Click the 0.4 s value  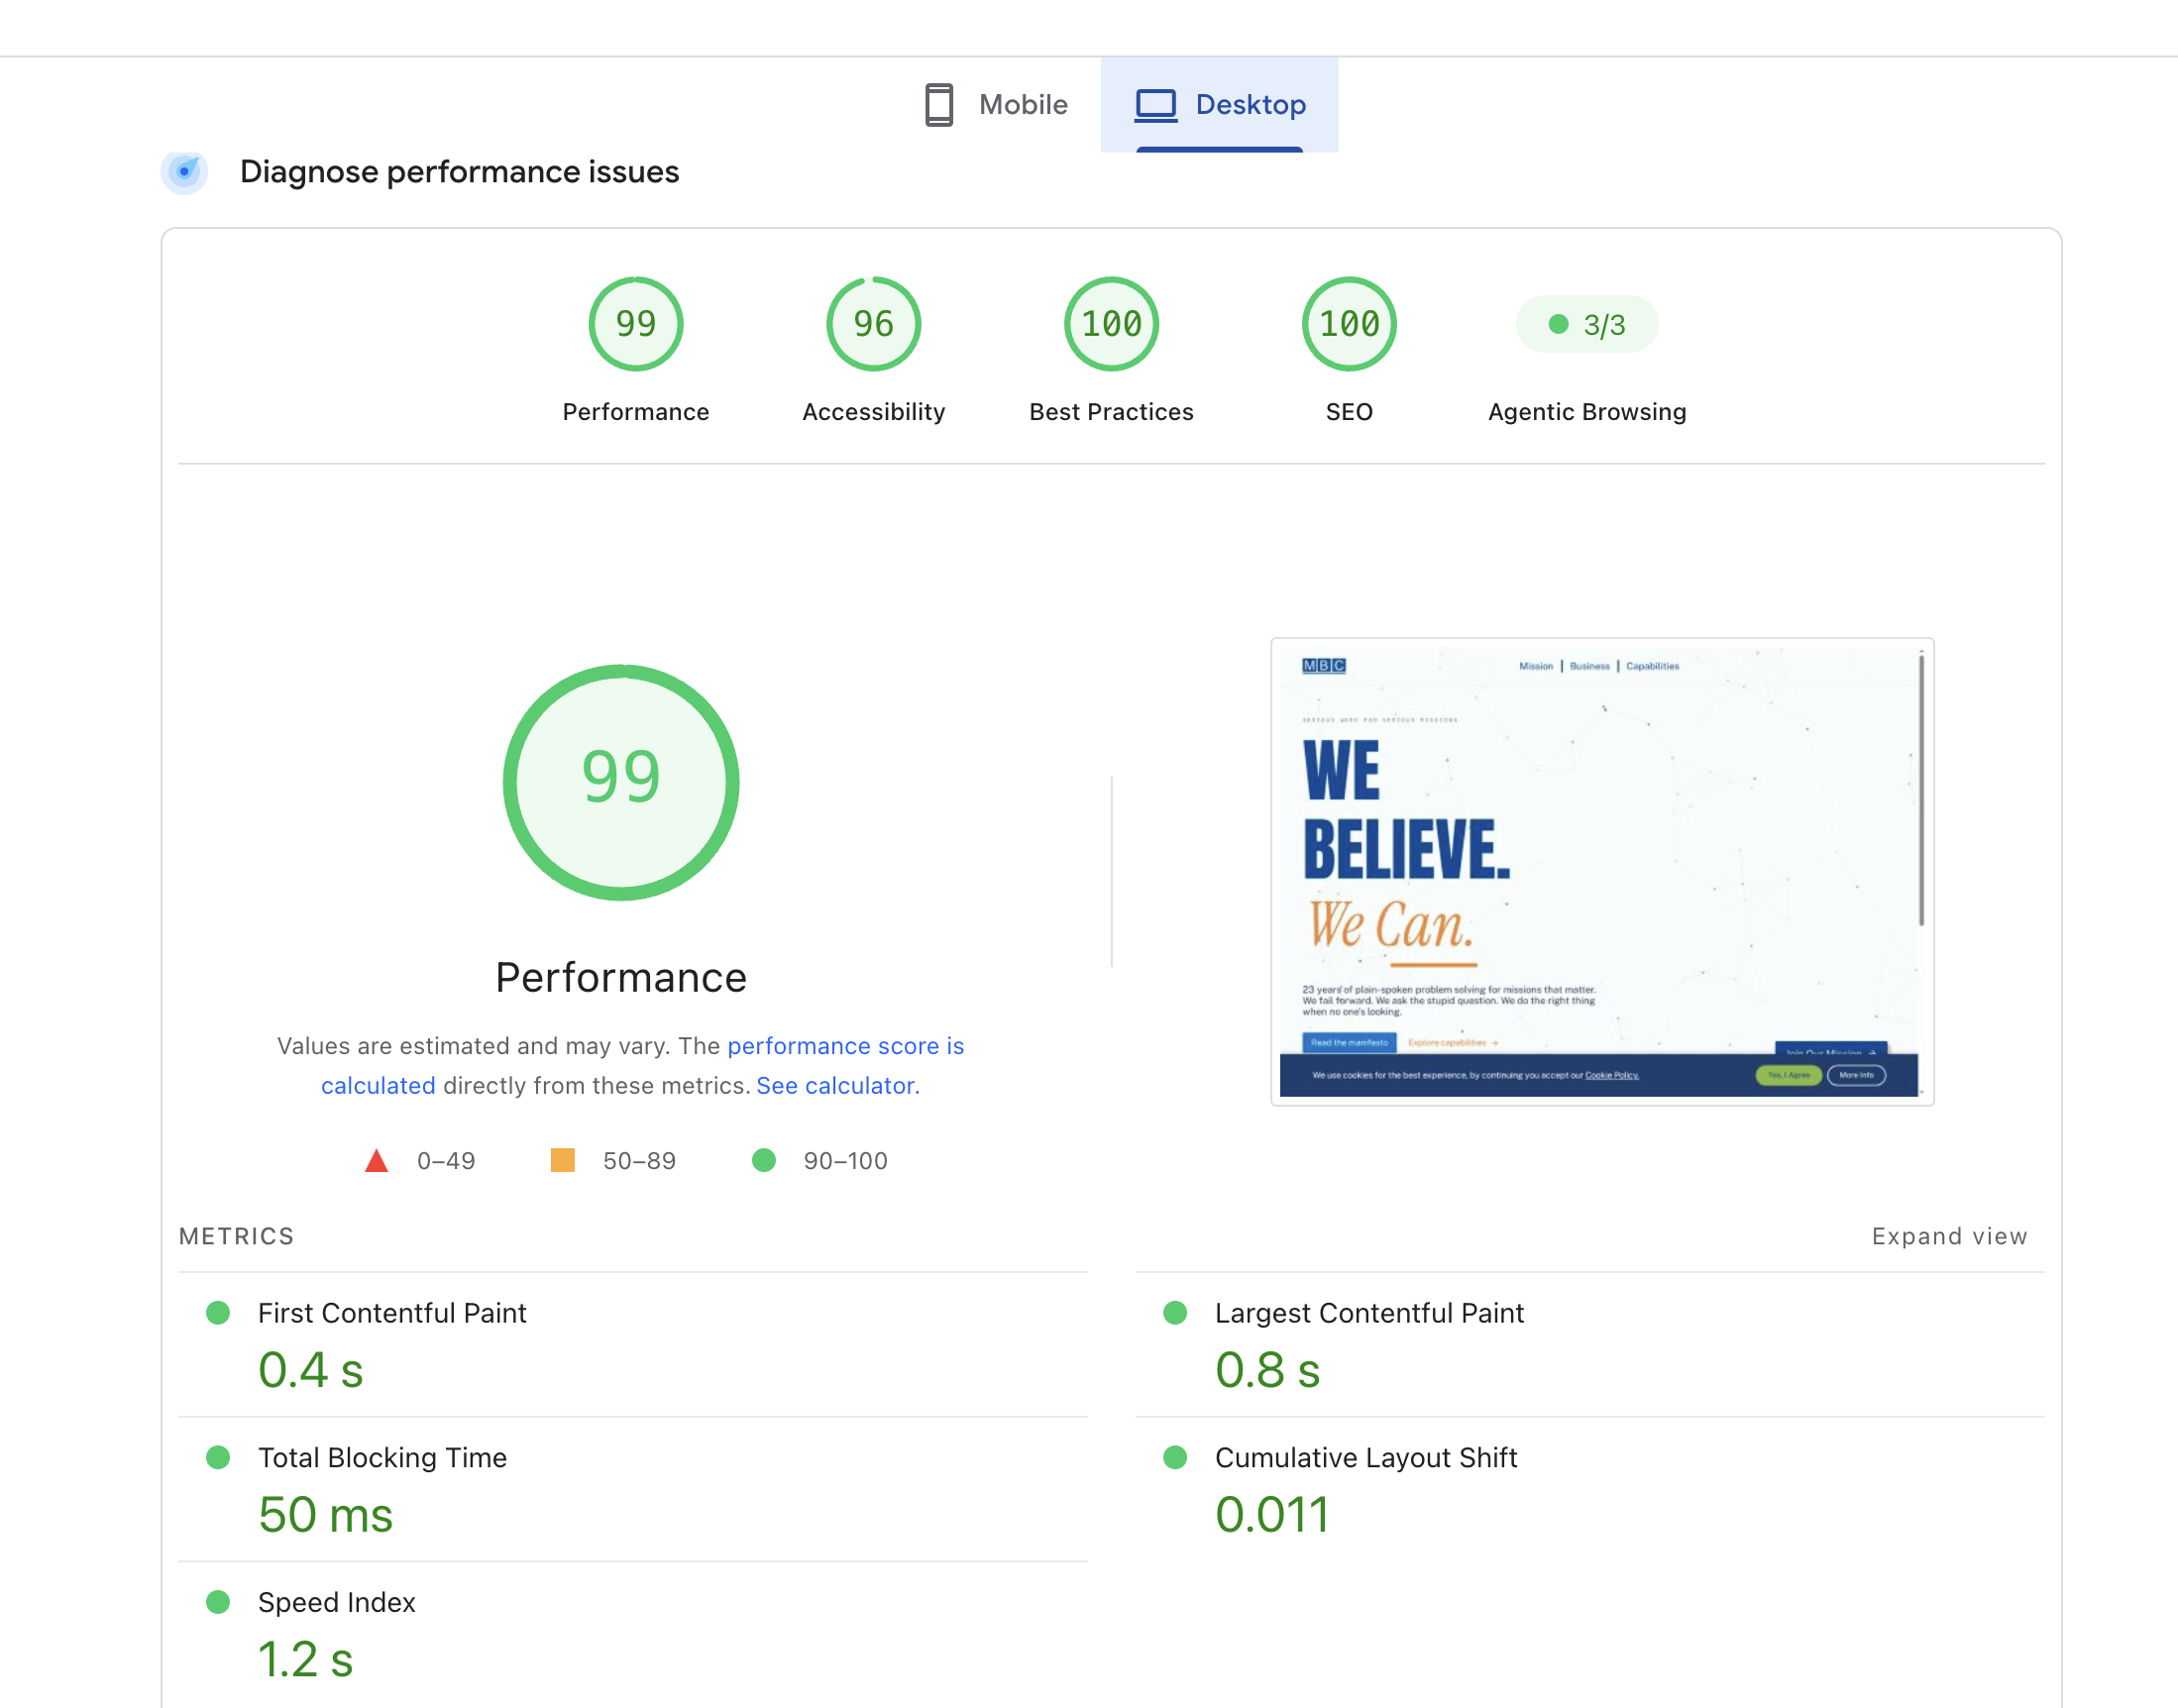tap(311, 1370)
